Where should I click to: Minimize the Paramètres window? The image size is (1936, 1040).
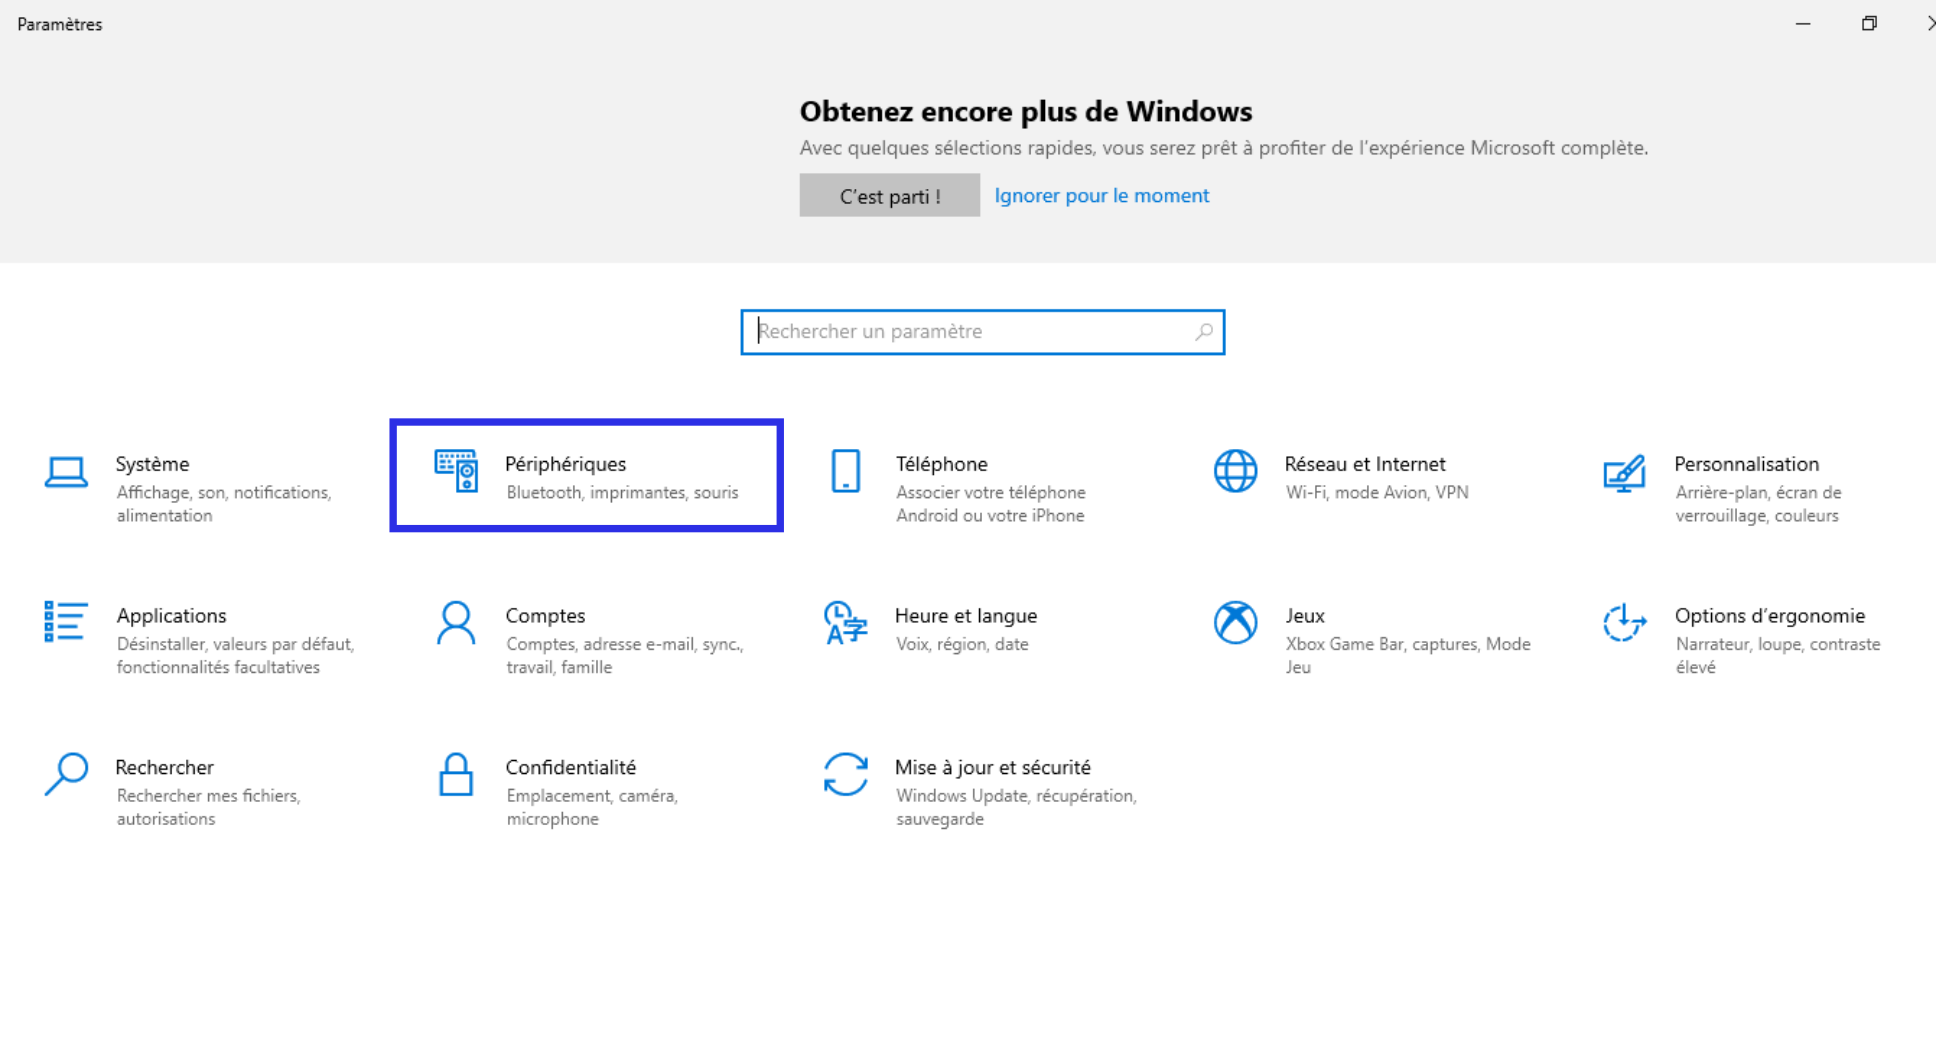pyautogui.click(x=1803, y=23)
